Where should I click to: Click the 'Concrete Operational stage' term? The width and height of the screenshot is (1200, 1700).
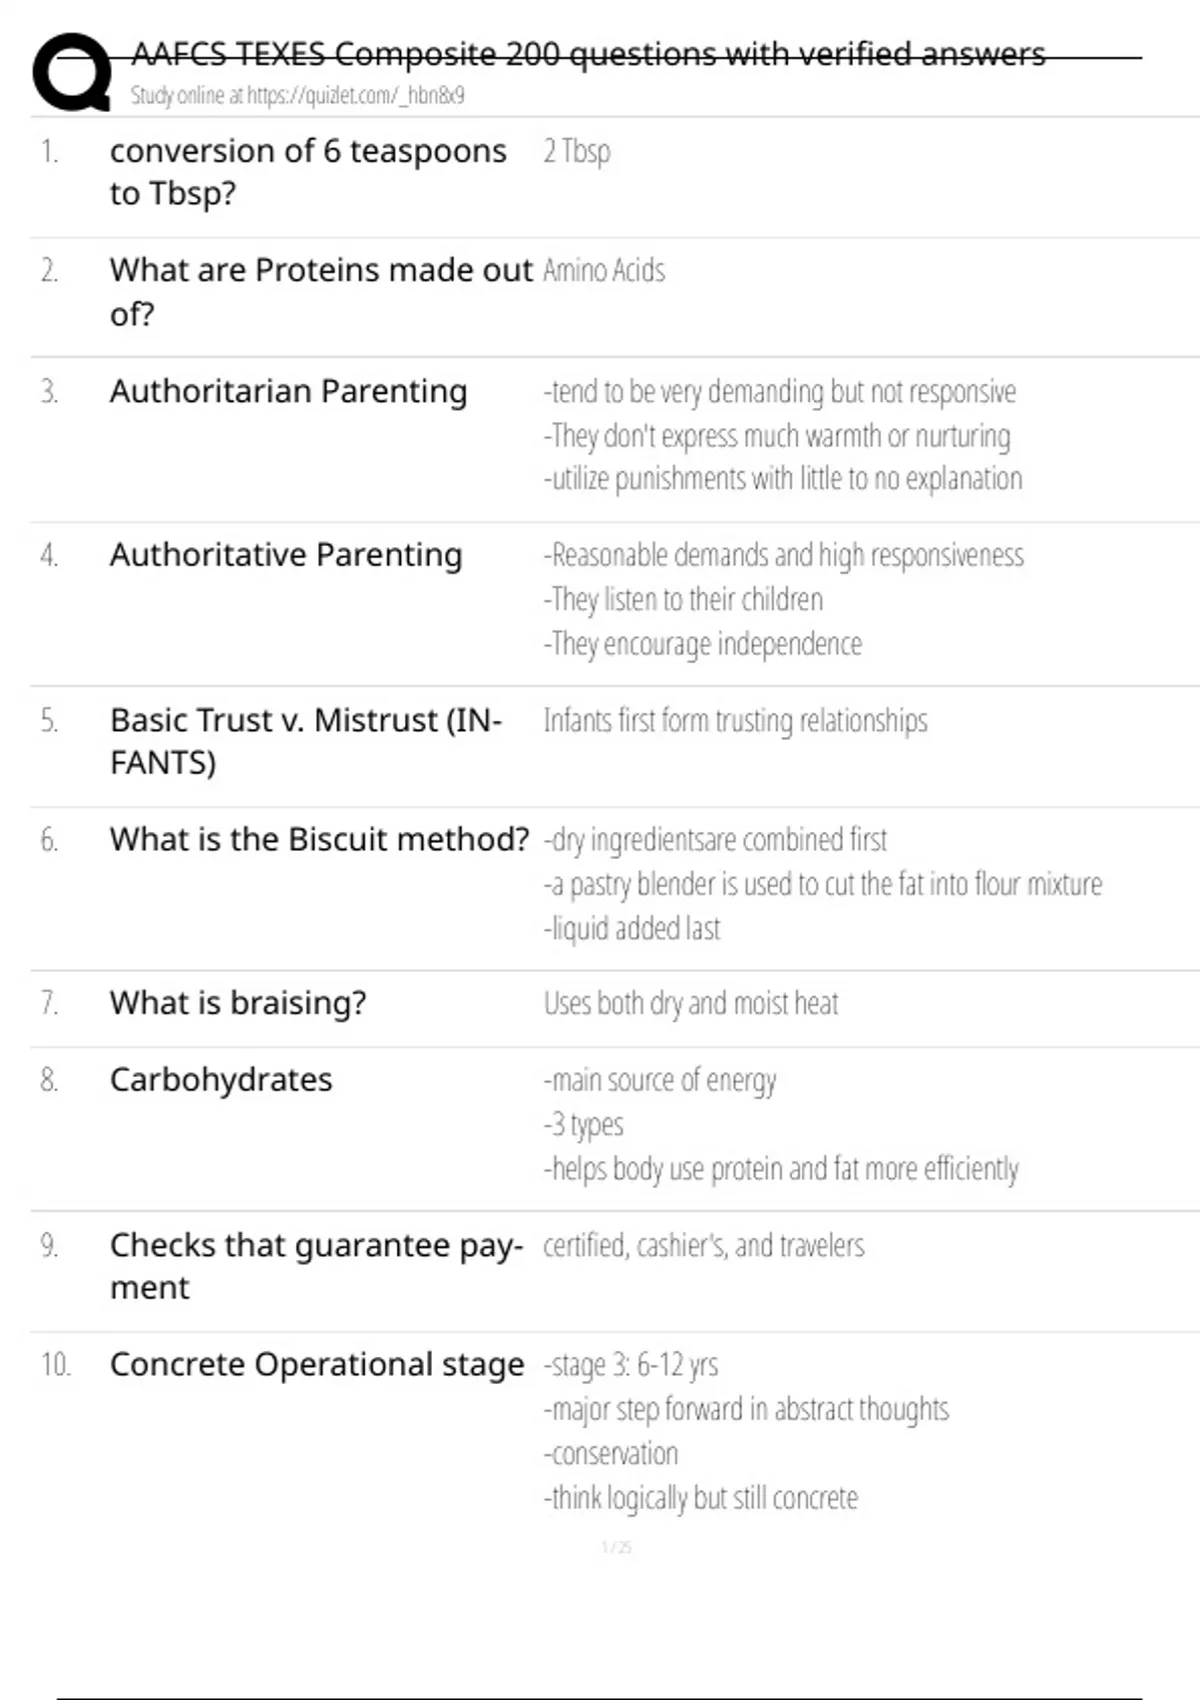(x=316, y=1364)
